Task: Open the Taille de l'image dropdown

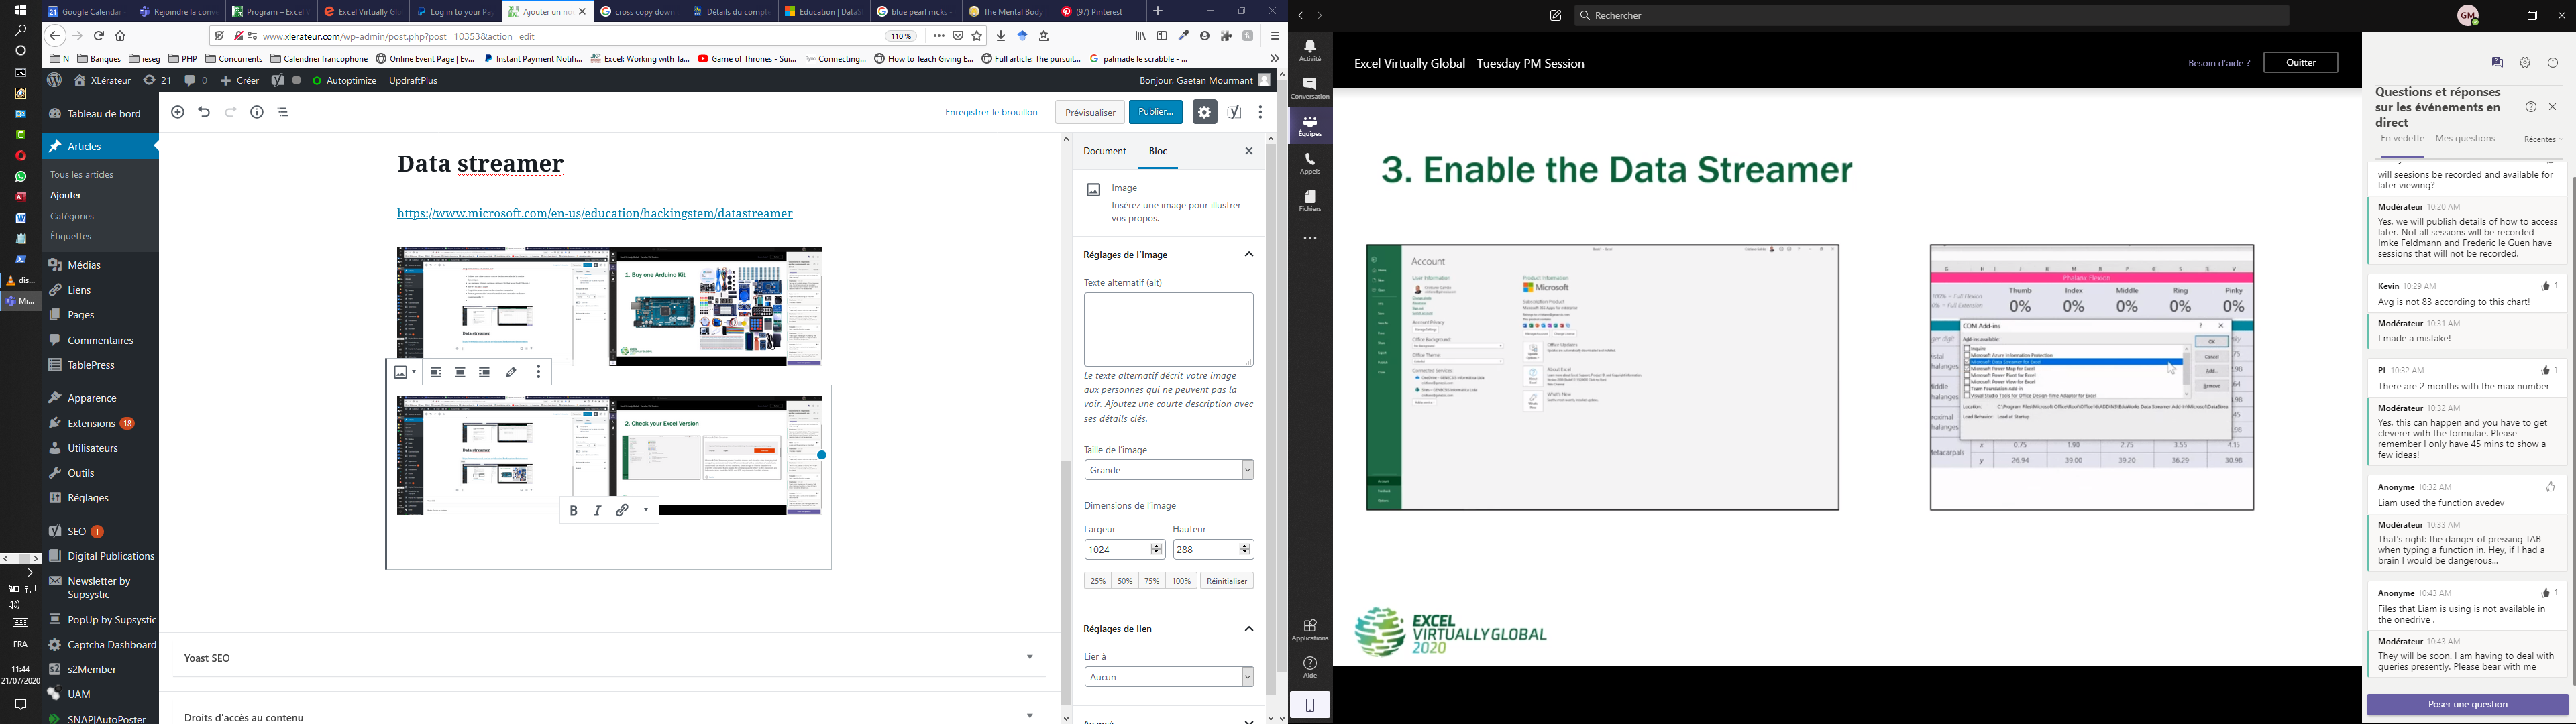Action: (1169, 470)
